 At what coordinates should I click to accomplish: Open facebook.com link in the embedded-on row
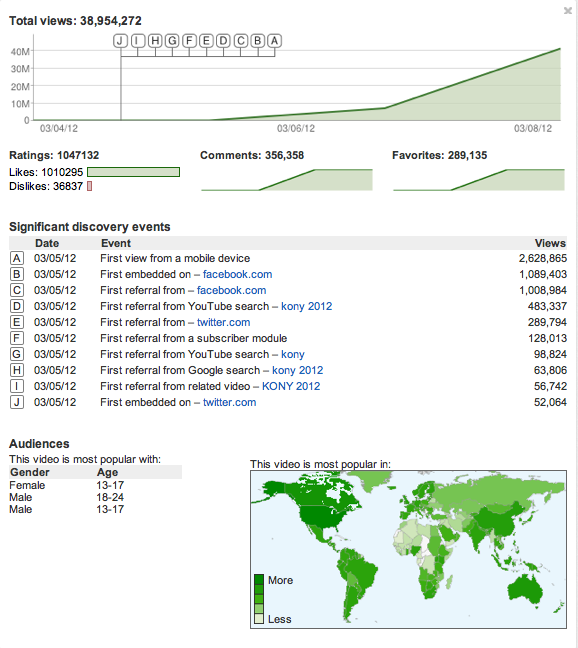click(237, 274)
